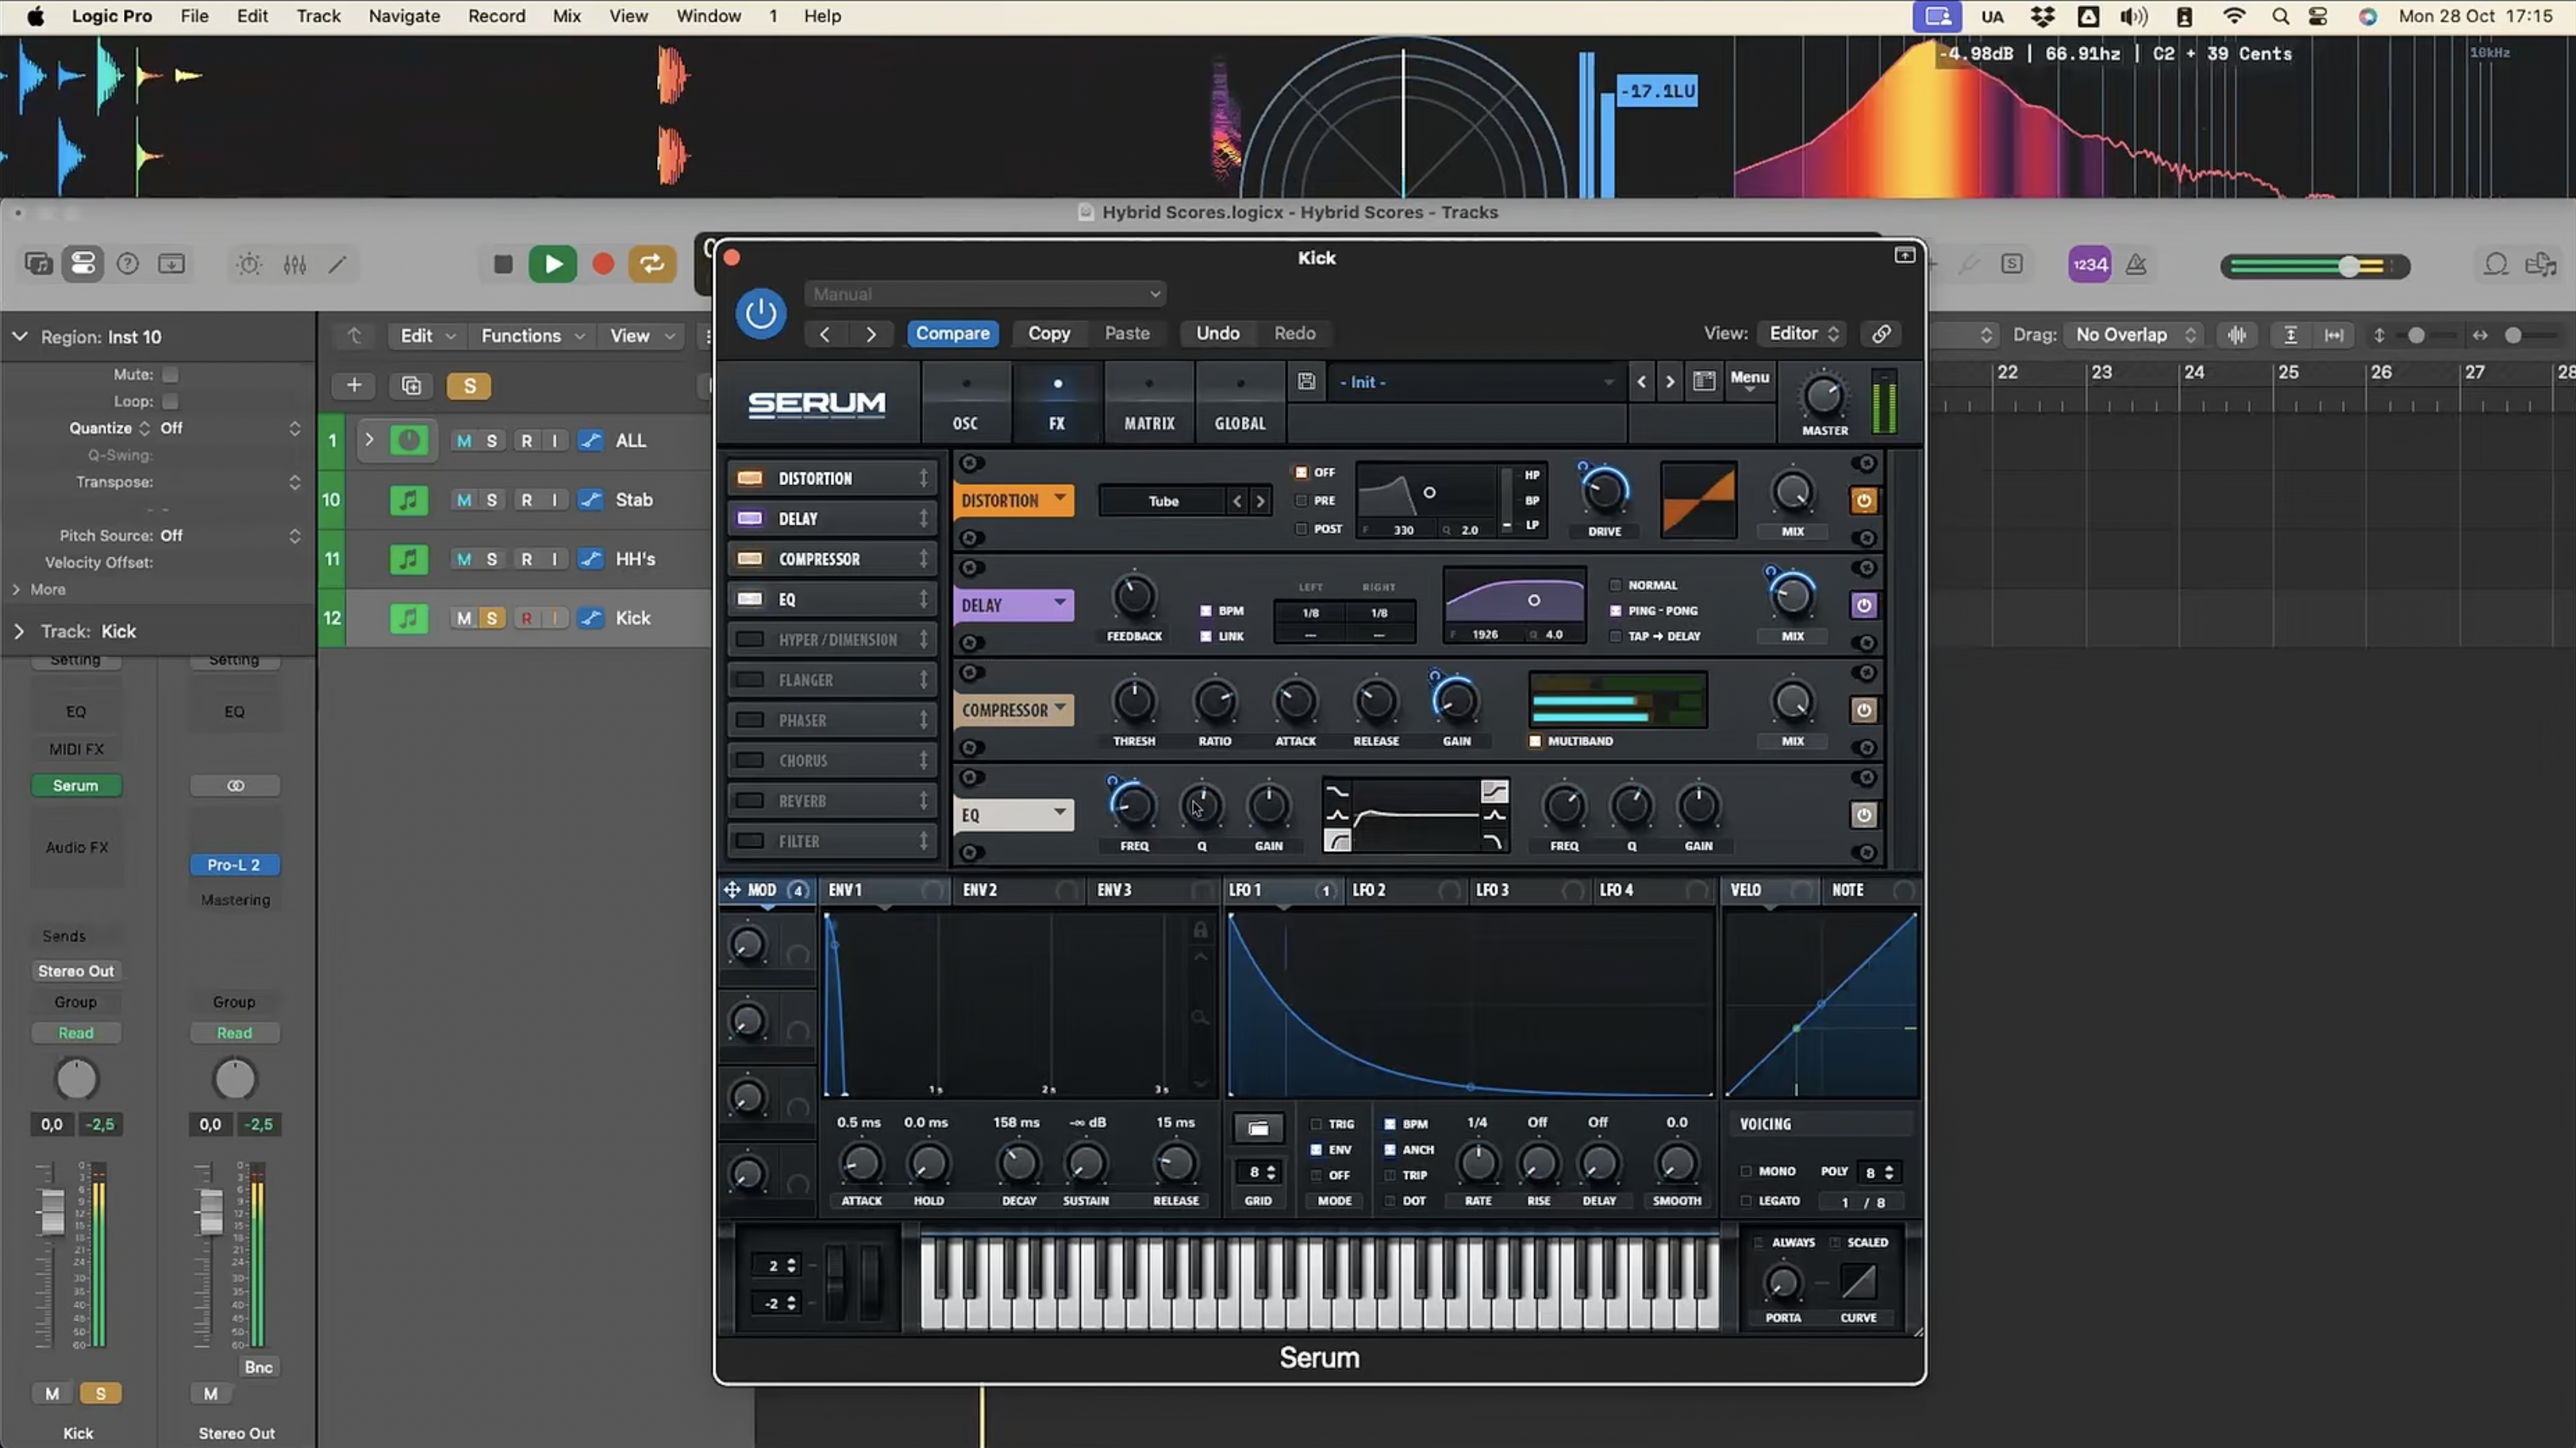Toggle the Cycle loop button
This screenshot has height=1448, width=2576.
tap(652, 264)
